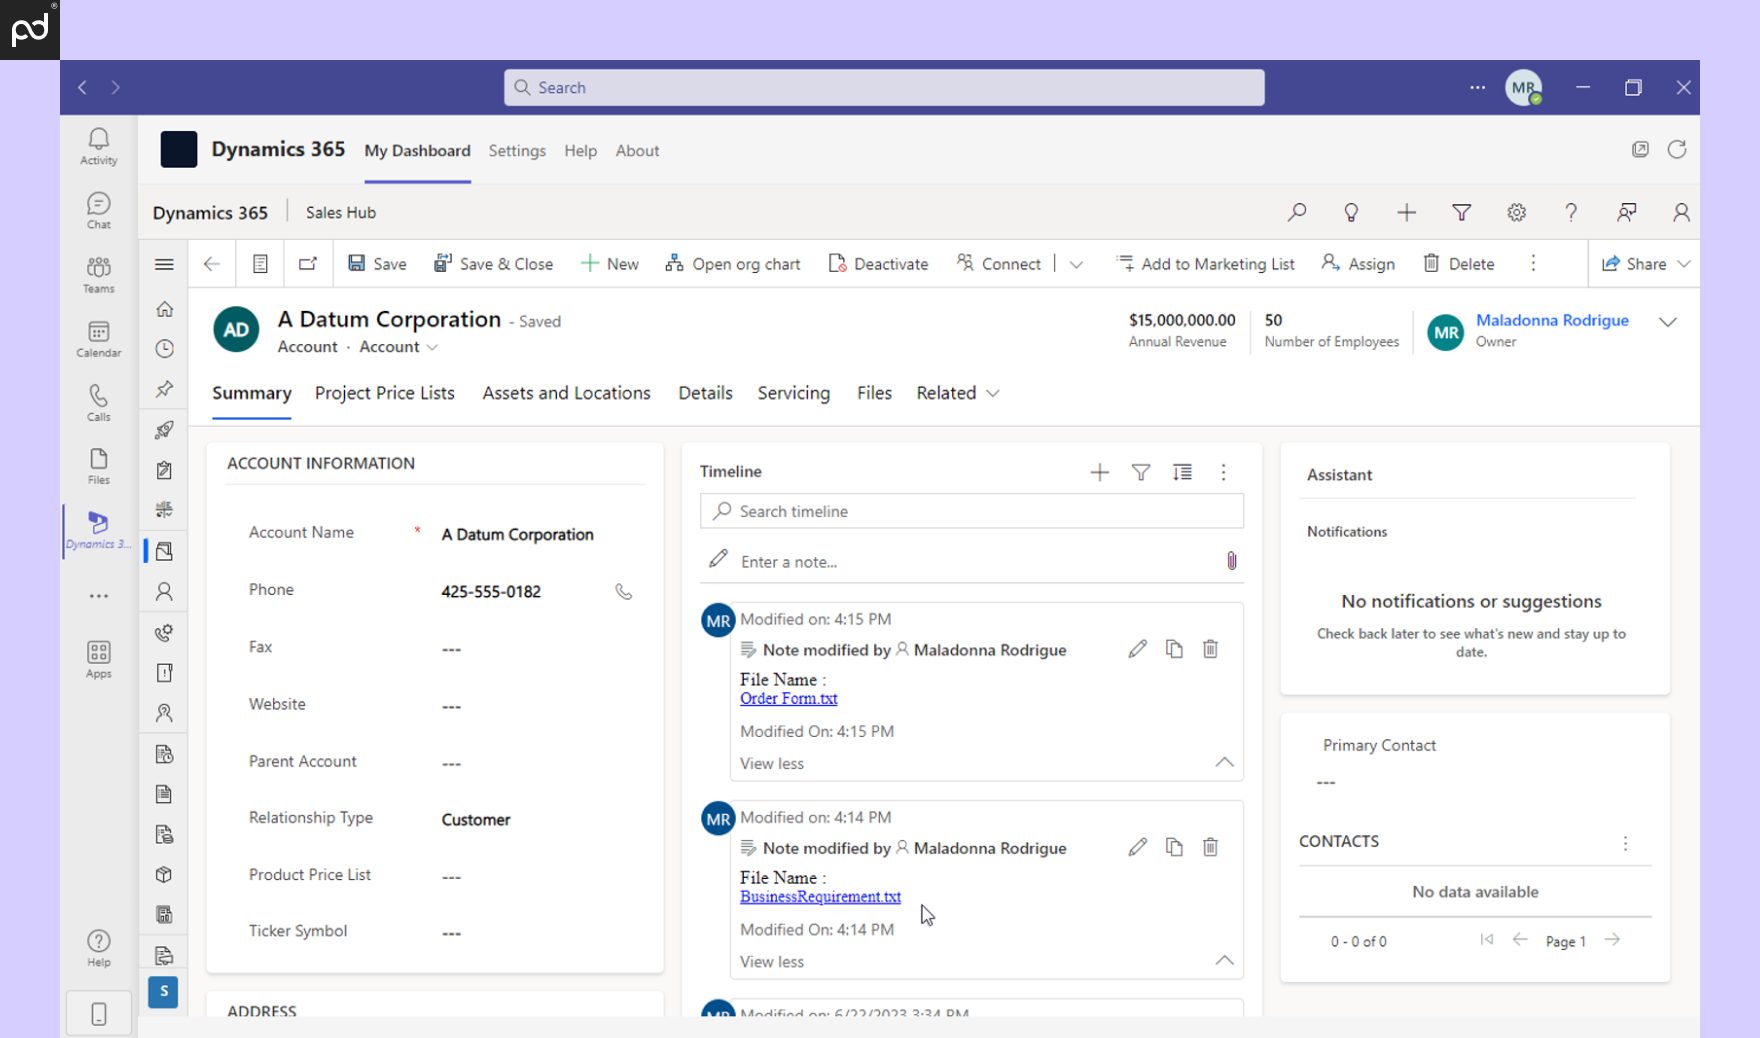Open suggestions via the lightbulb icon
The height and width of the screenshot is (1038, 1760).
tap(1351, 212)
